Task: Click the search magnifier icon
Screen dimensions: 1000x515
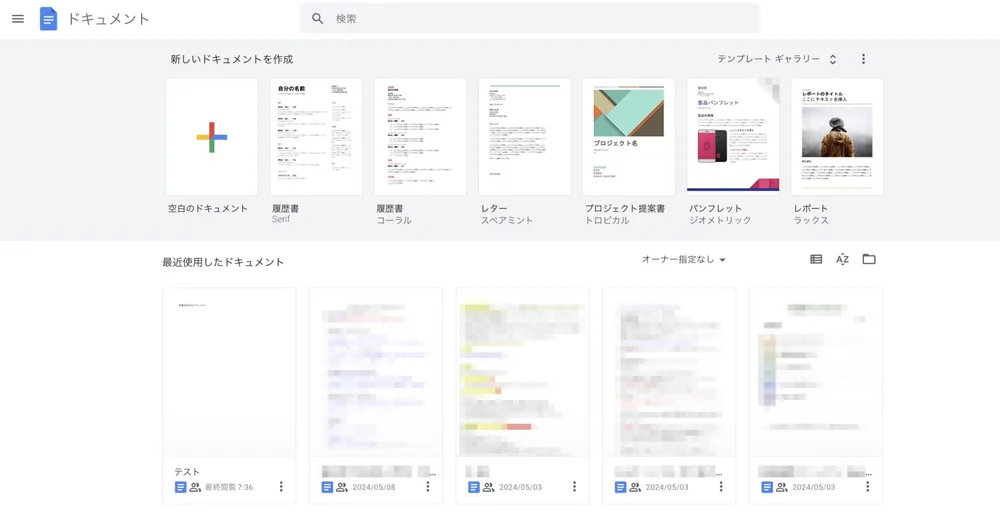Action: [318, 18]
